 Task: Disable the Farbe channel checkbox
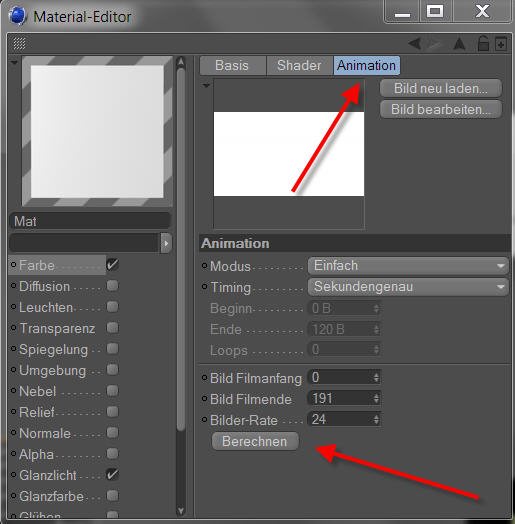[x=113, y=265]
